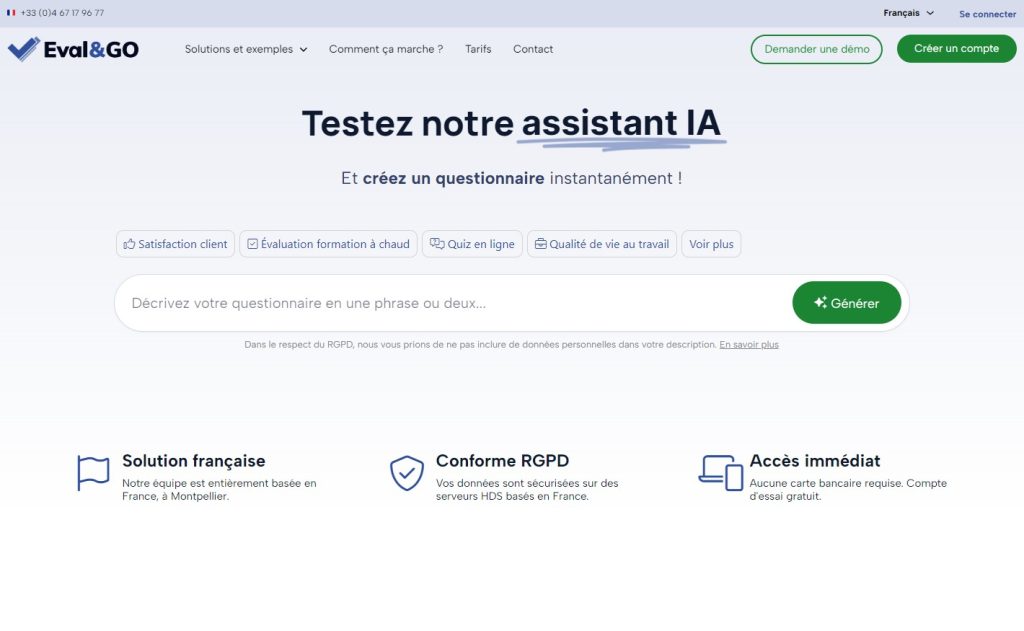Click the Accès immédiat devices icon
The image size is (1024, 631).
click(720, 472)
